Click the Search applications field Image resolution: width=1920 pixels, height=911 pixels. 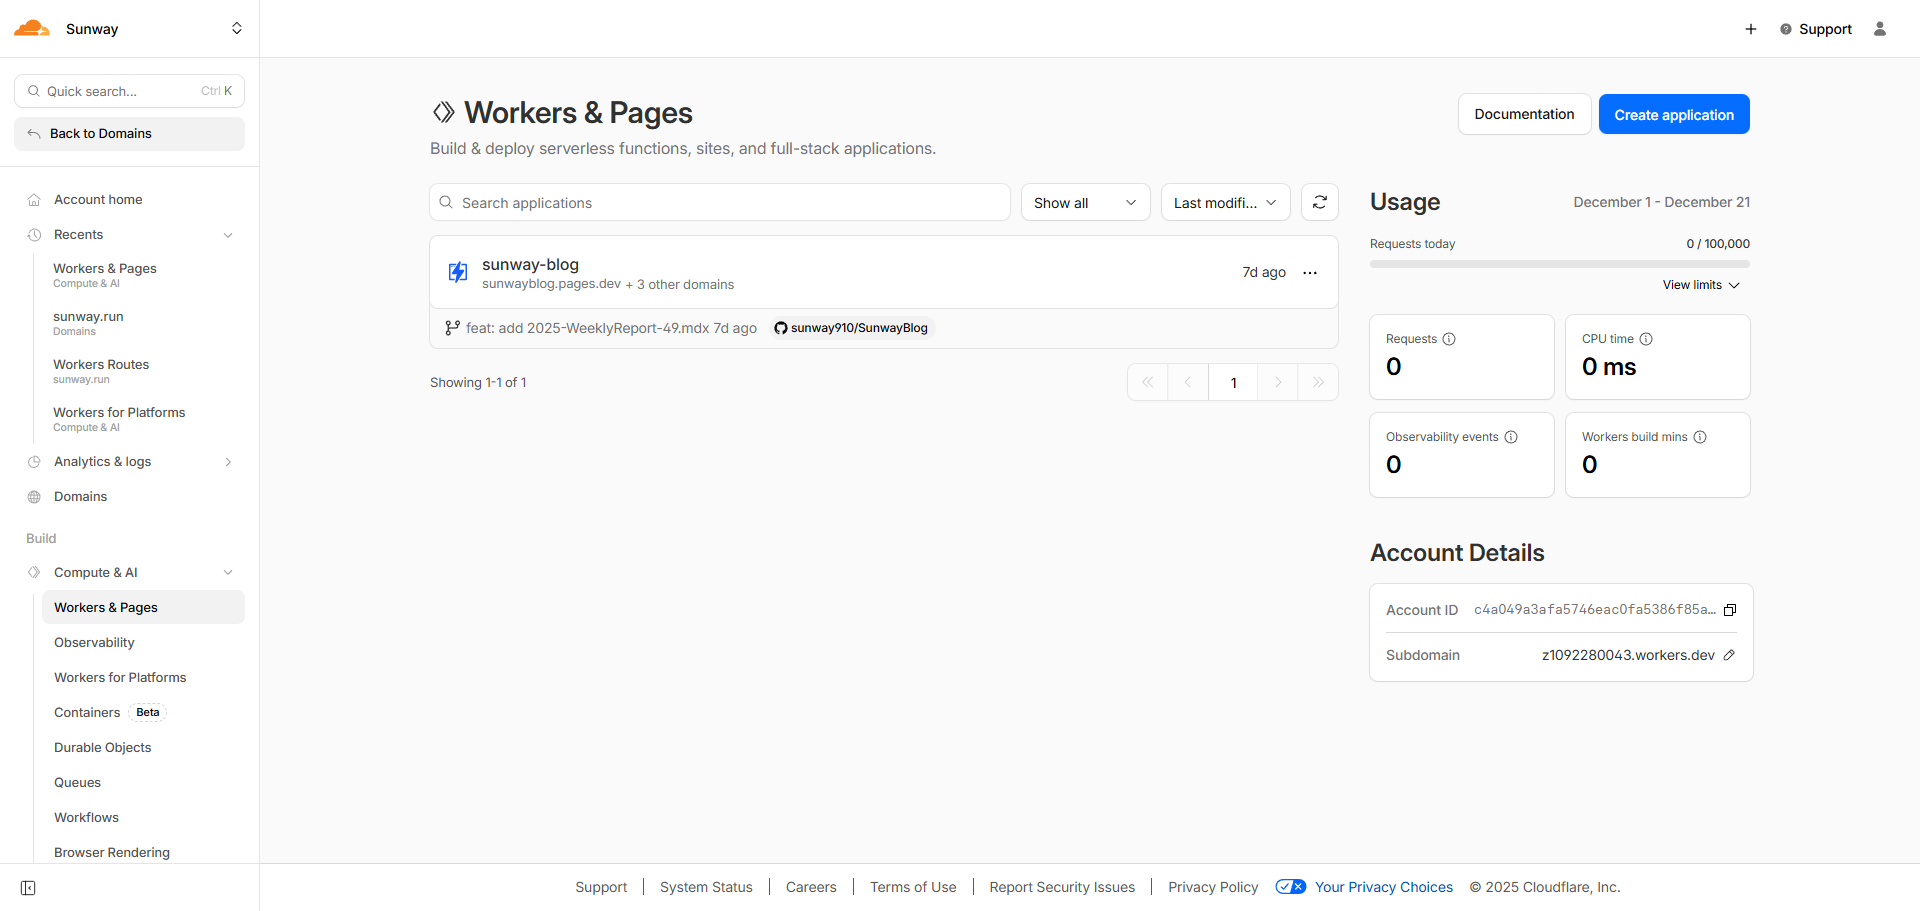720,202
